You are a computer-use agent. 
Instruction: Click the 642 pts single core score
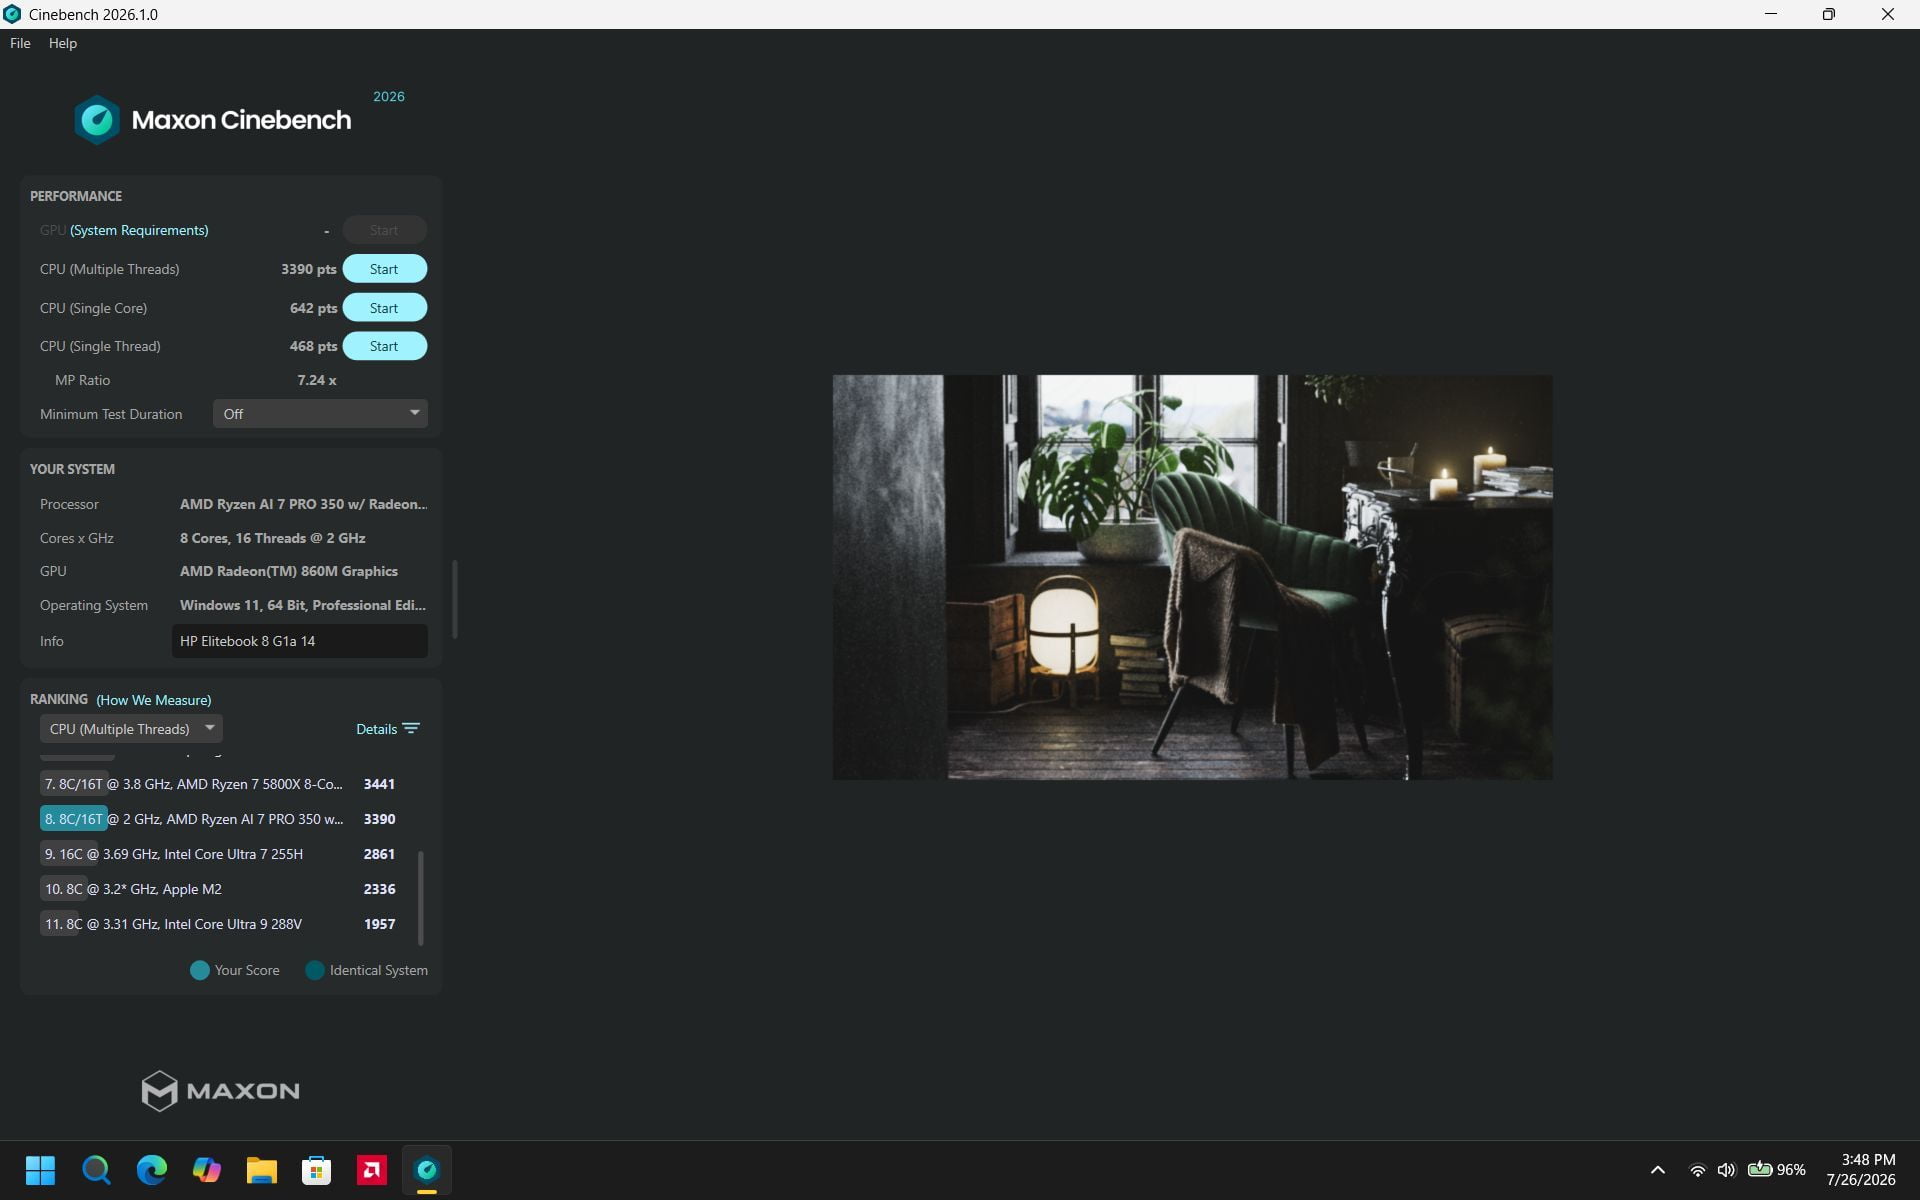[313, 308]
